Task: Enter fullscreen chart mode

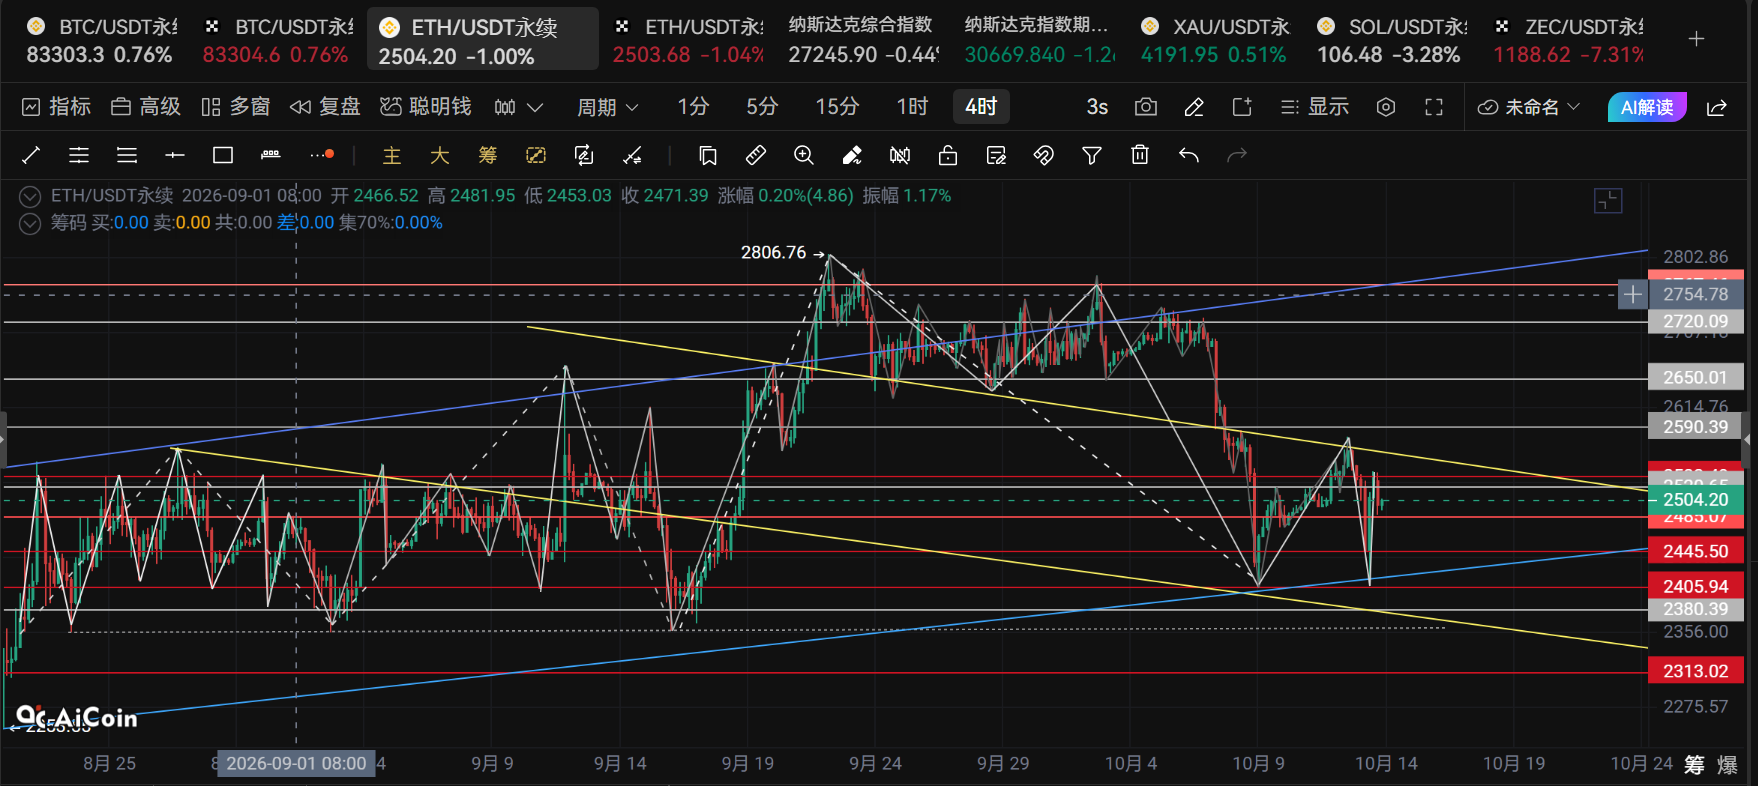Action: coord(1434,107)
